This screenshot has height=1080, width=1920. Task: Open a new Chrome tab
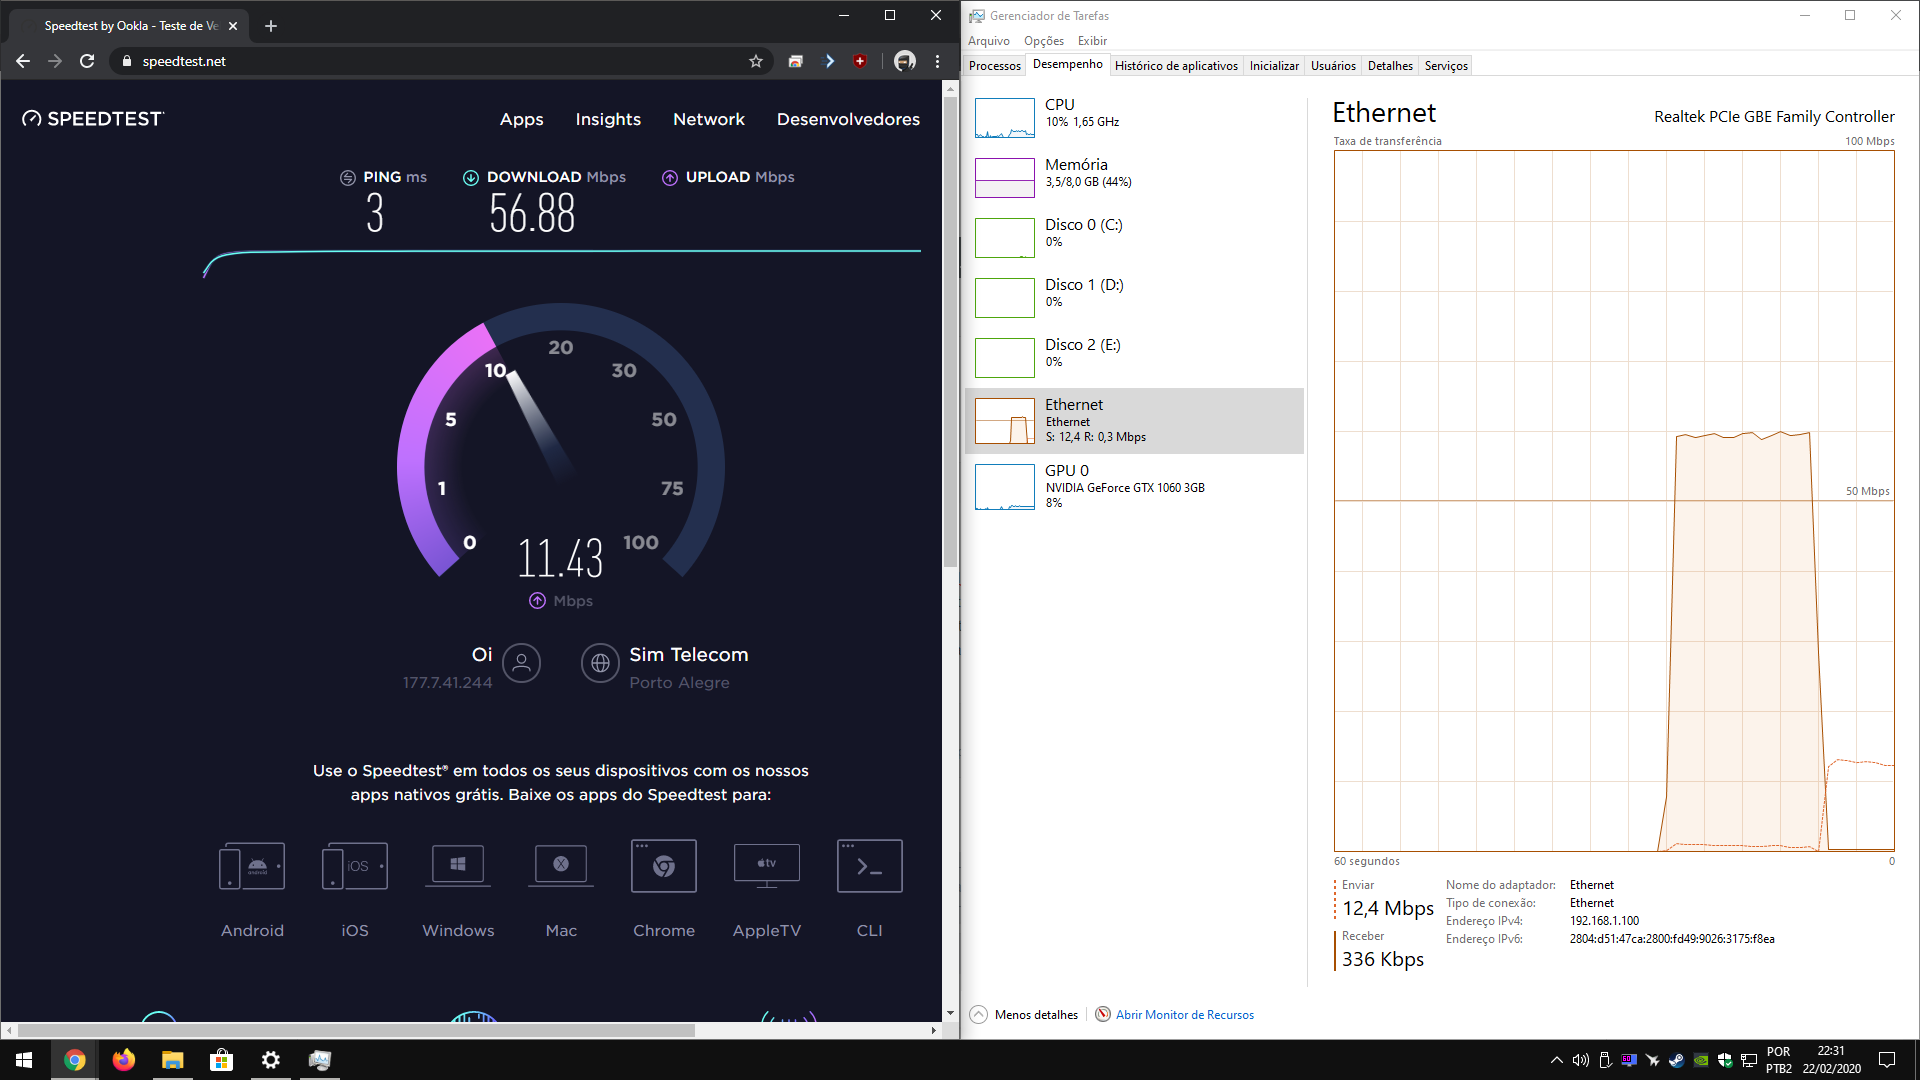(x=271, y=26)
